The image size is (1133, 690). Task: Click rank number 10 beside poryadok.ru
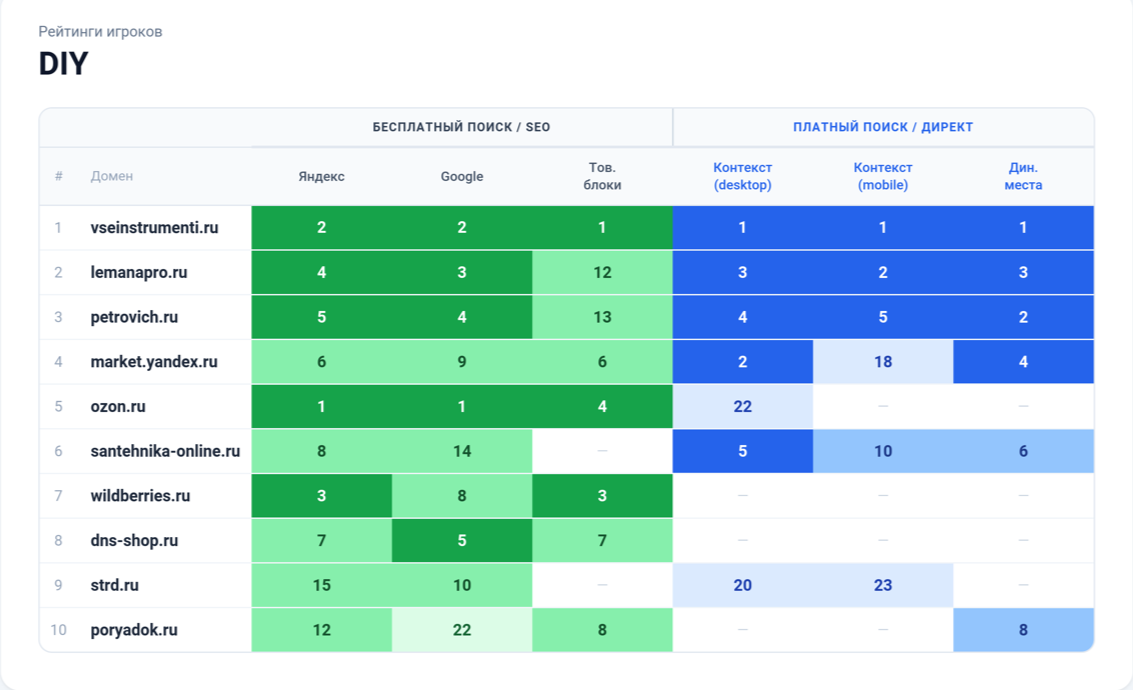pyautogui.click(x=59, y=630)
